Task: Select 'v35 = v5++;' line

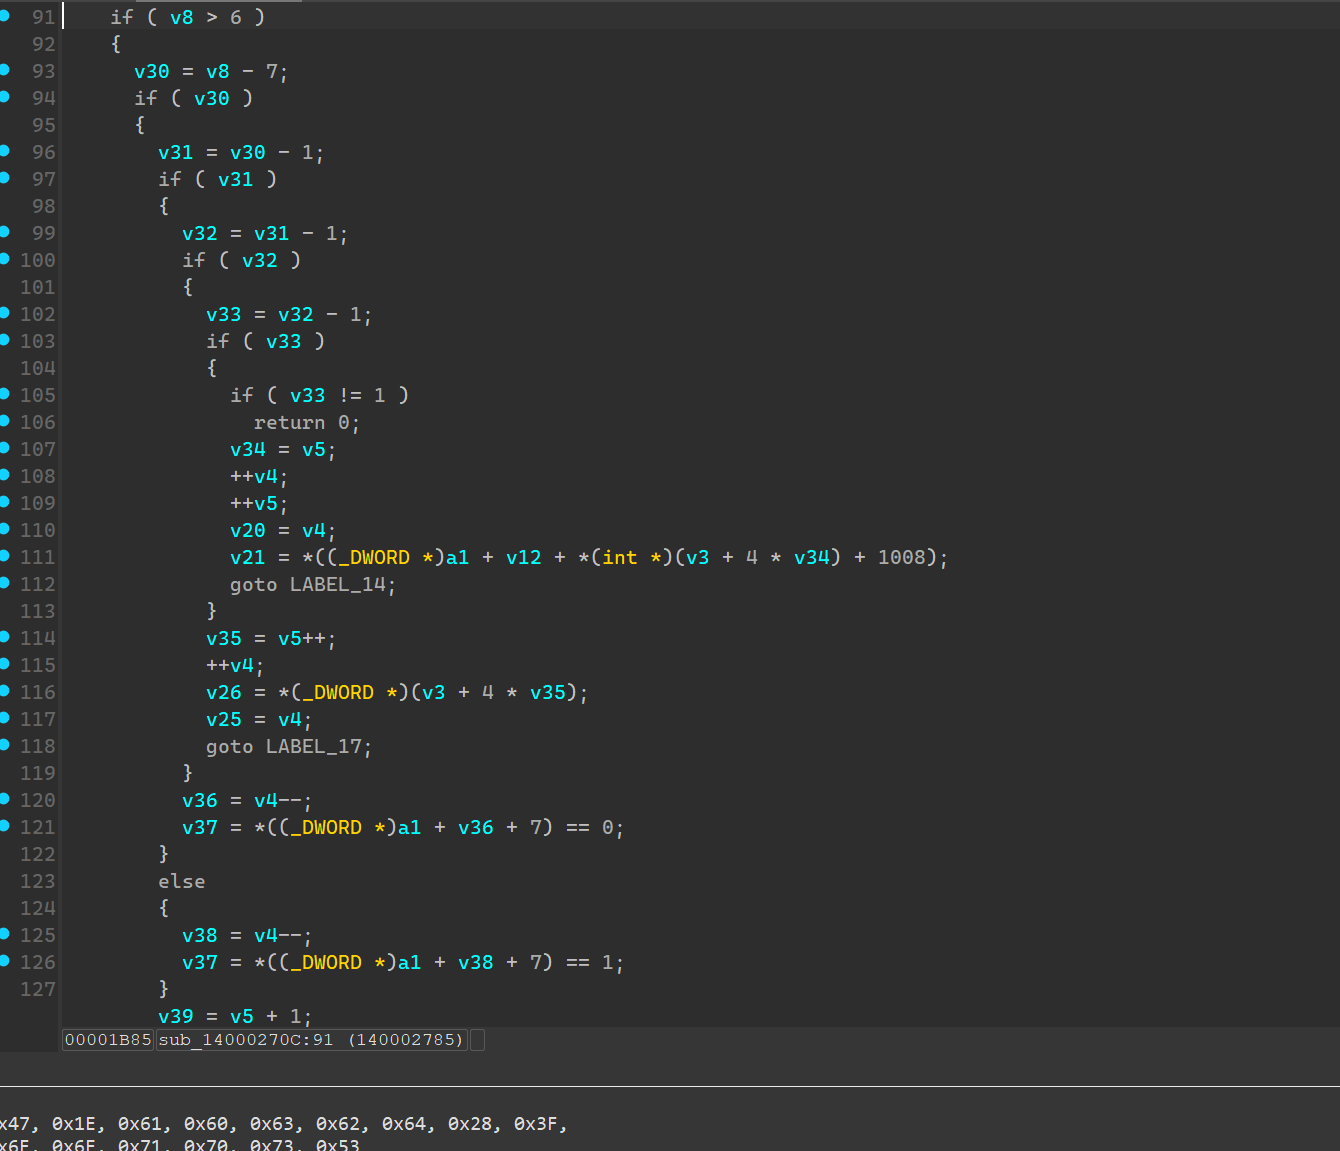Action: pyautogui.click(x=271, y=638)
